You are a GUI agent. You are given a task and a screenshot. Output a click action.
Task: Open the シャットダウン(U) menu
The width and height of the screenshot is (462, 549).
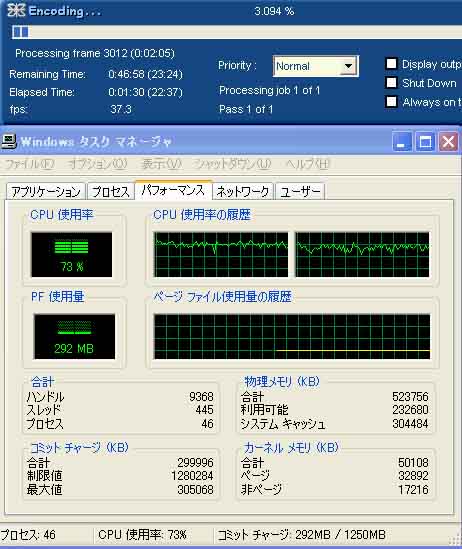pyautogui.click(x=232, y=164)
